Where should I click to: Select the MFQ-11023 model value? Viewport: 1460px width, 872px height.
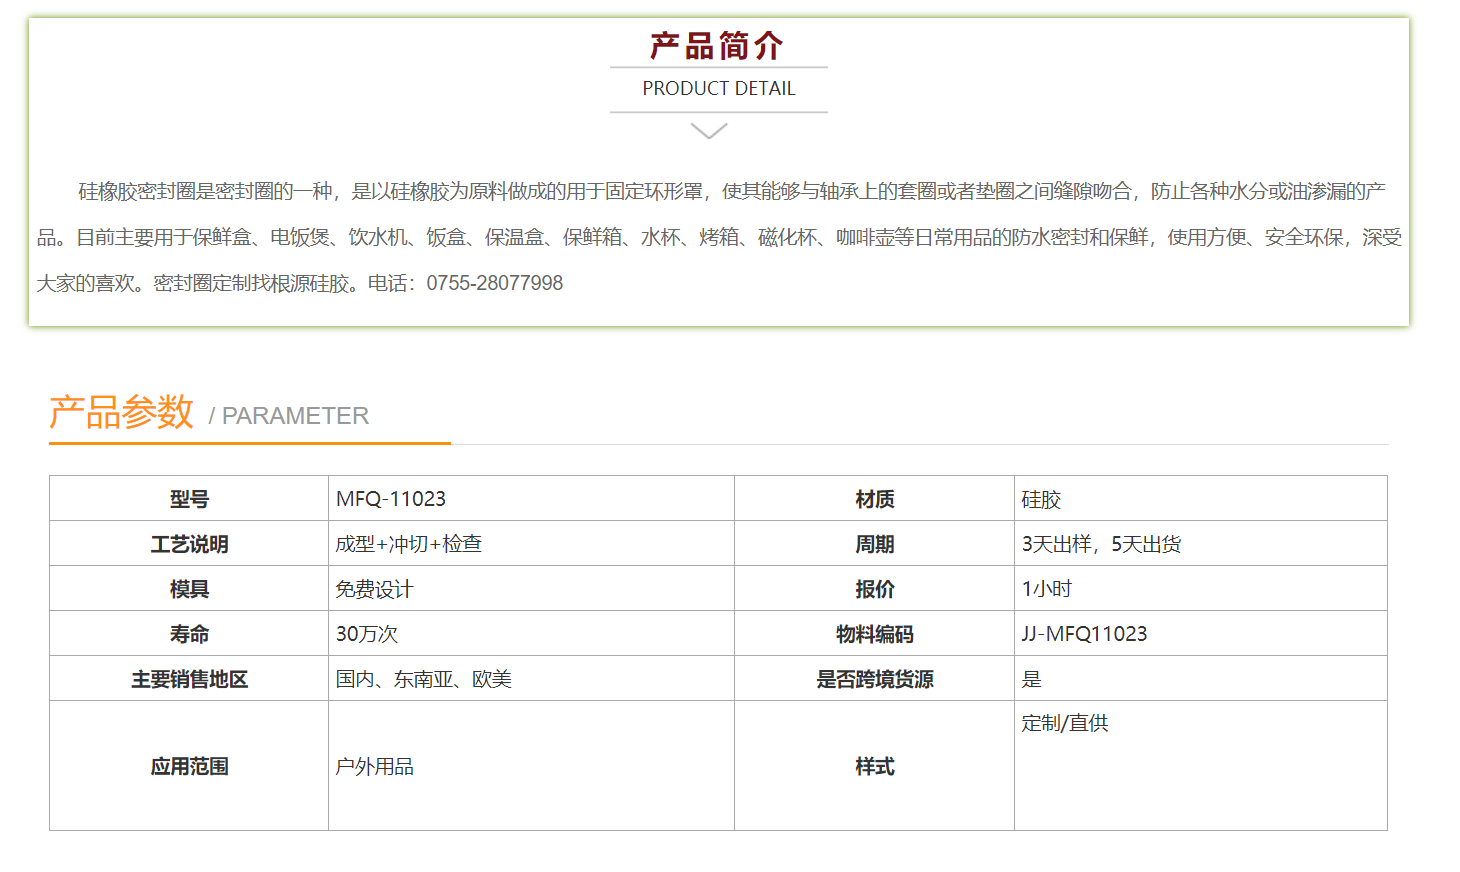[x=391, y=499]
